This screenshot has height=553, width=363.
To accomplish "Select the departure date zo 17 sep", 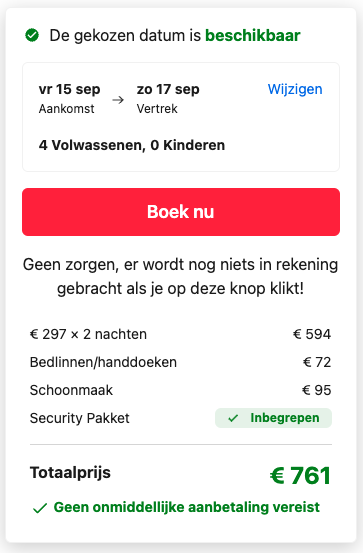I will pyautogui.click(x=168, y=89).
